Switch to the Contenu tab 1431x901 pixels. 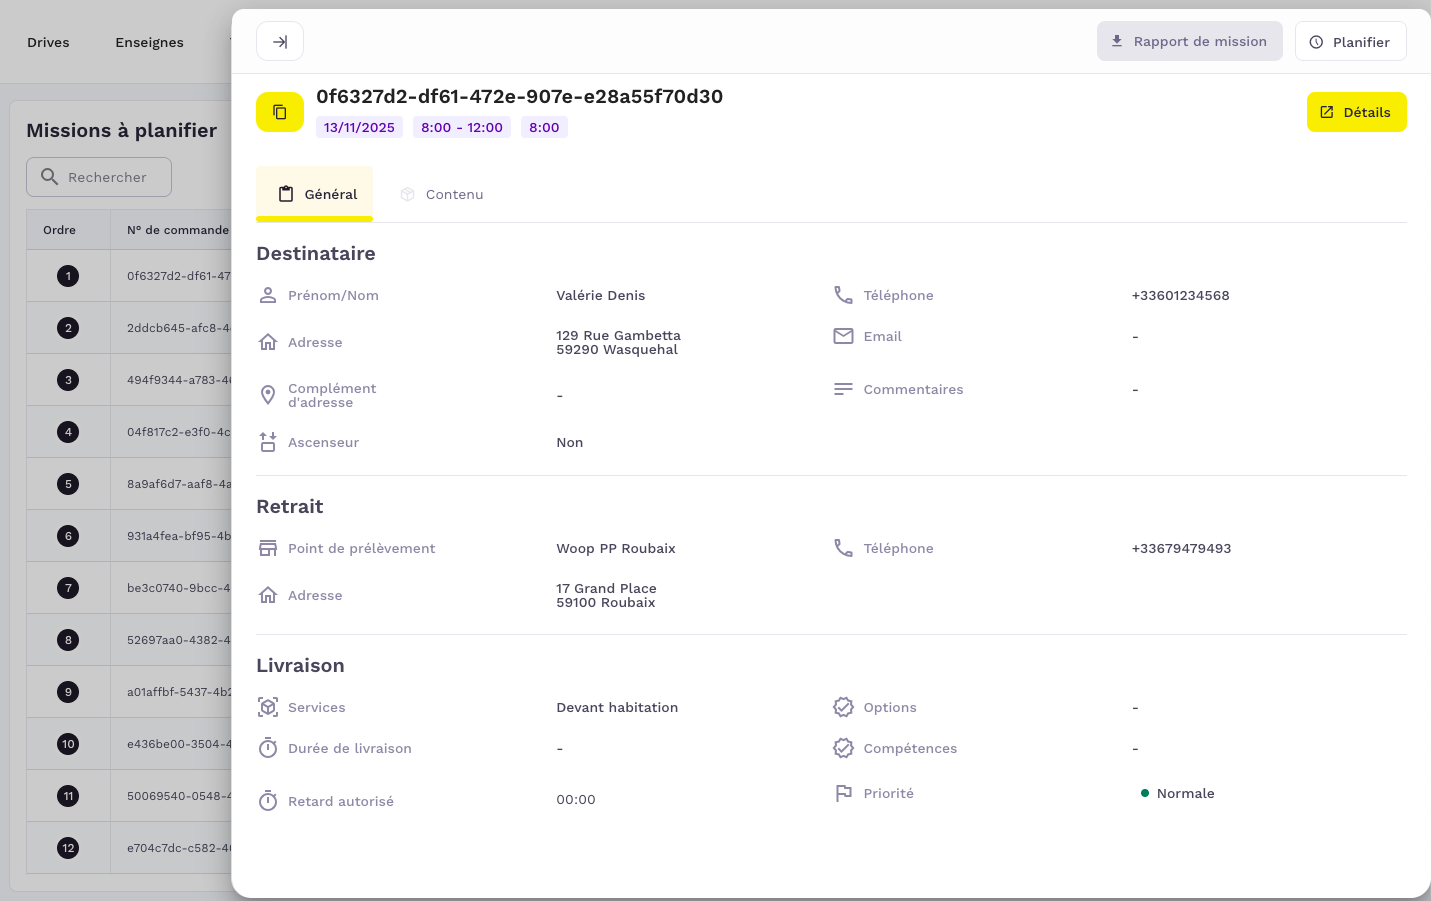click(x=442, y=194)
